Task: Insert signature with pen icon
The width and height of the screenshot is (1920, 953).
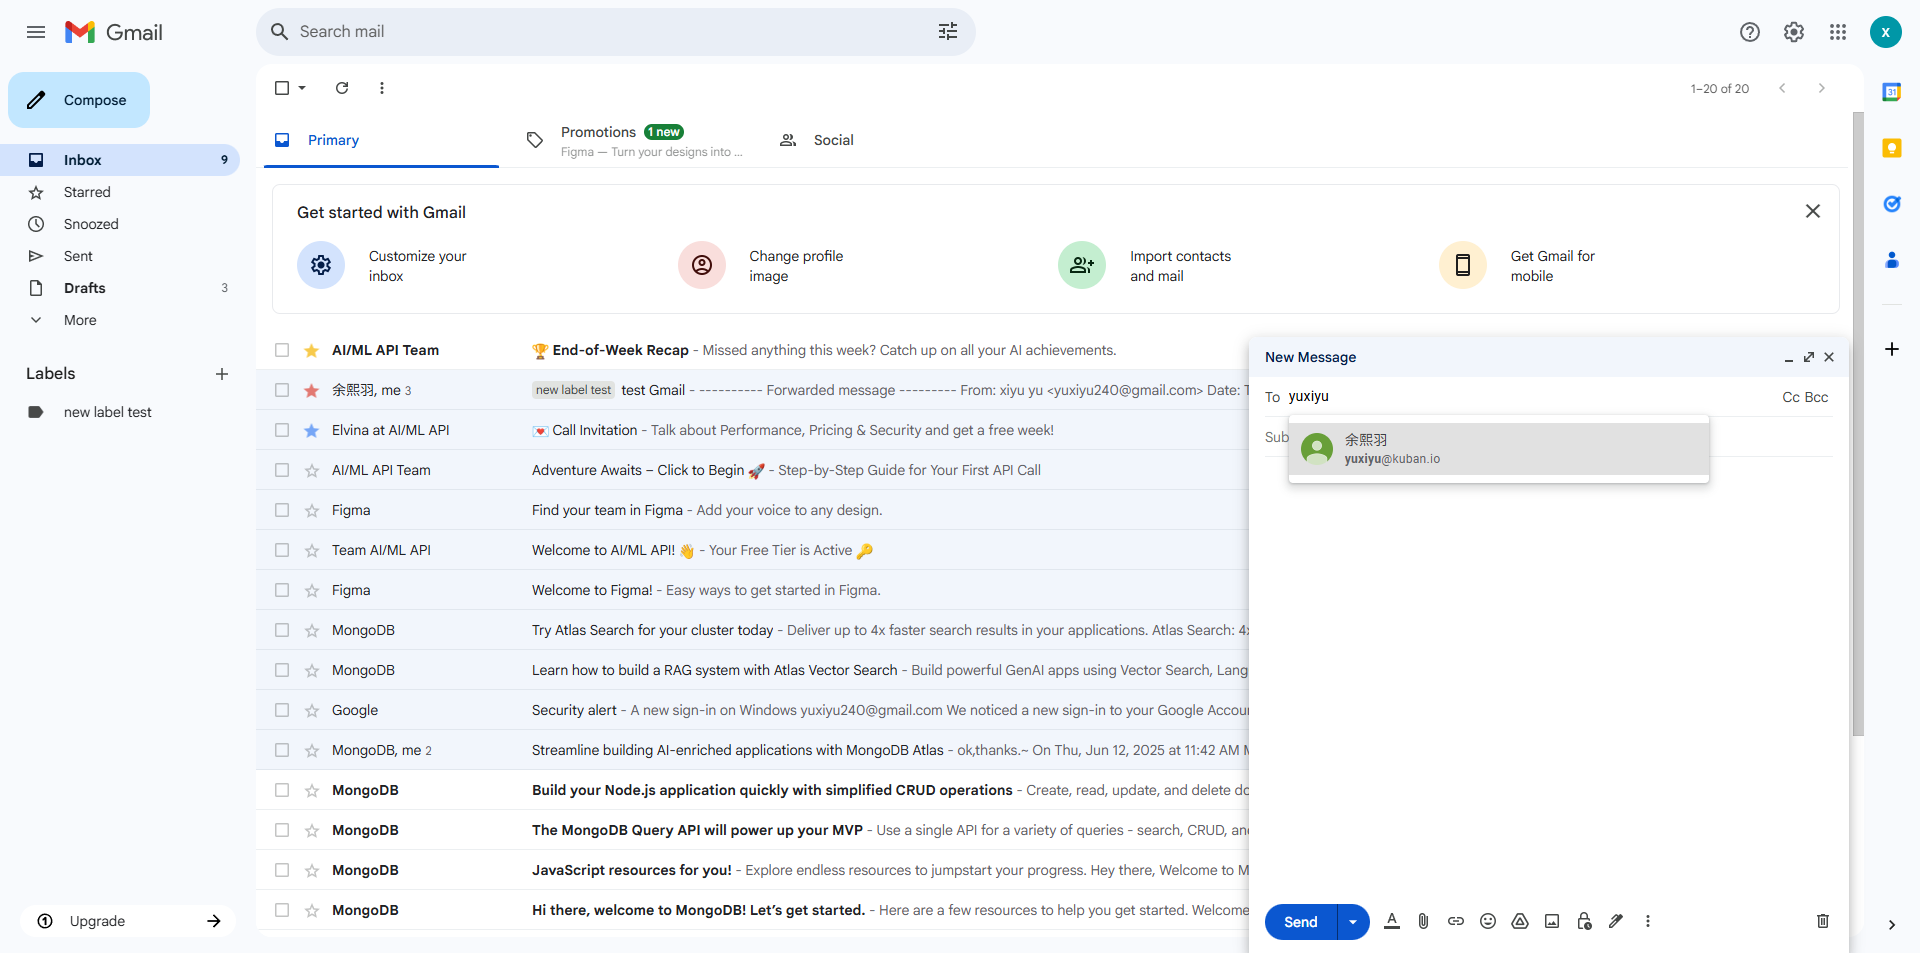Action: 1616,921
